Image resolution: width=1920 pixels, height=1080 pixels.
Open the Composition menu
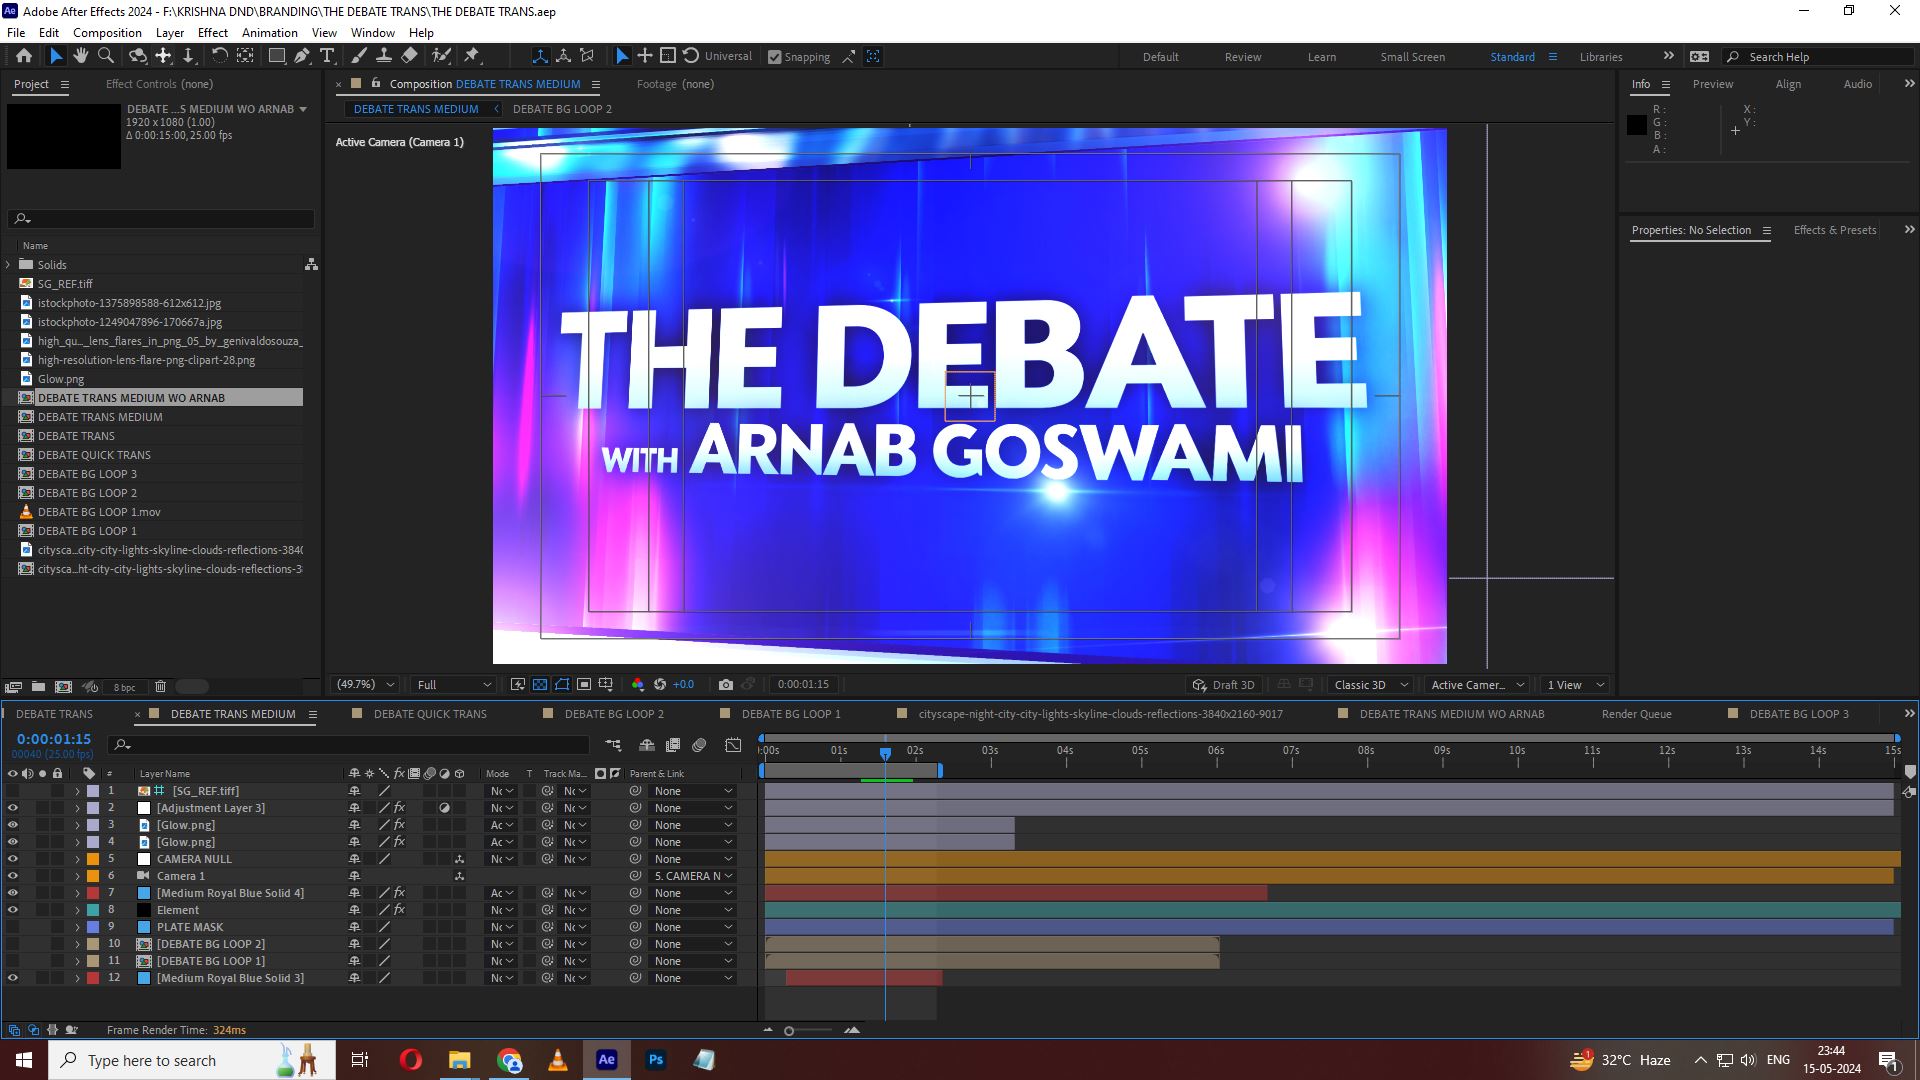click(107, 33)
